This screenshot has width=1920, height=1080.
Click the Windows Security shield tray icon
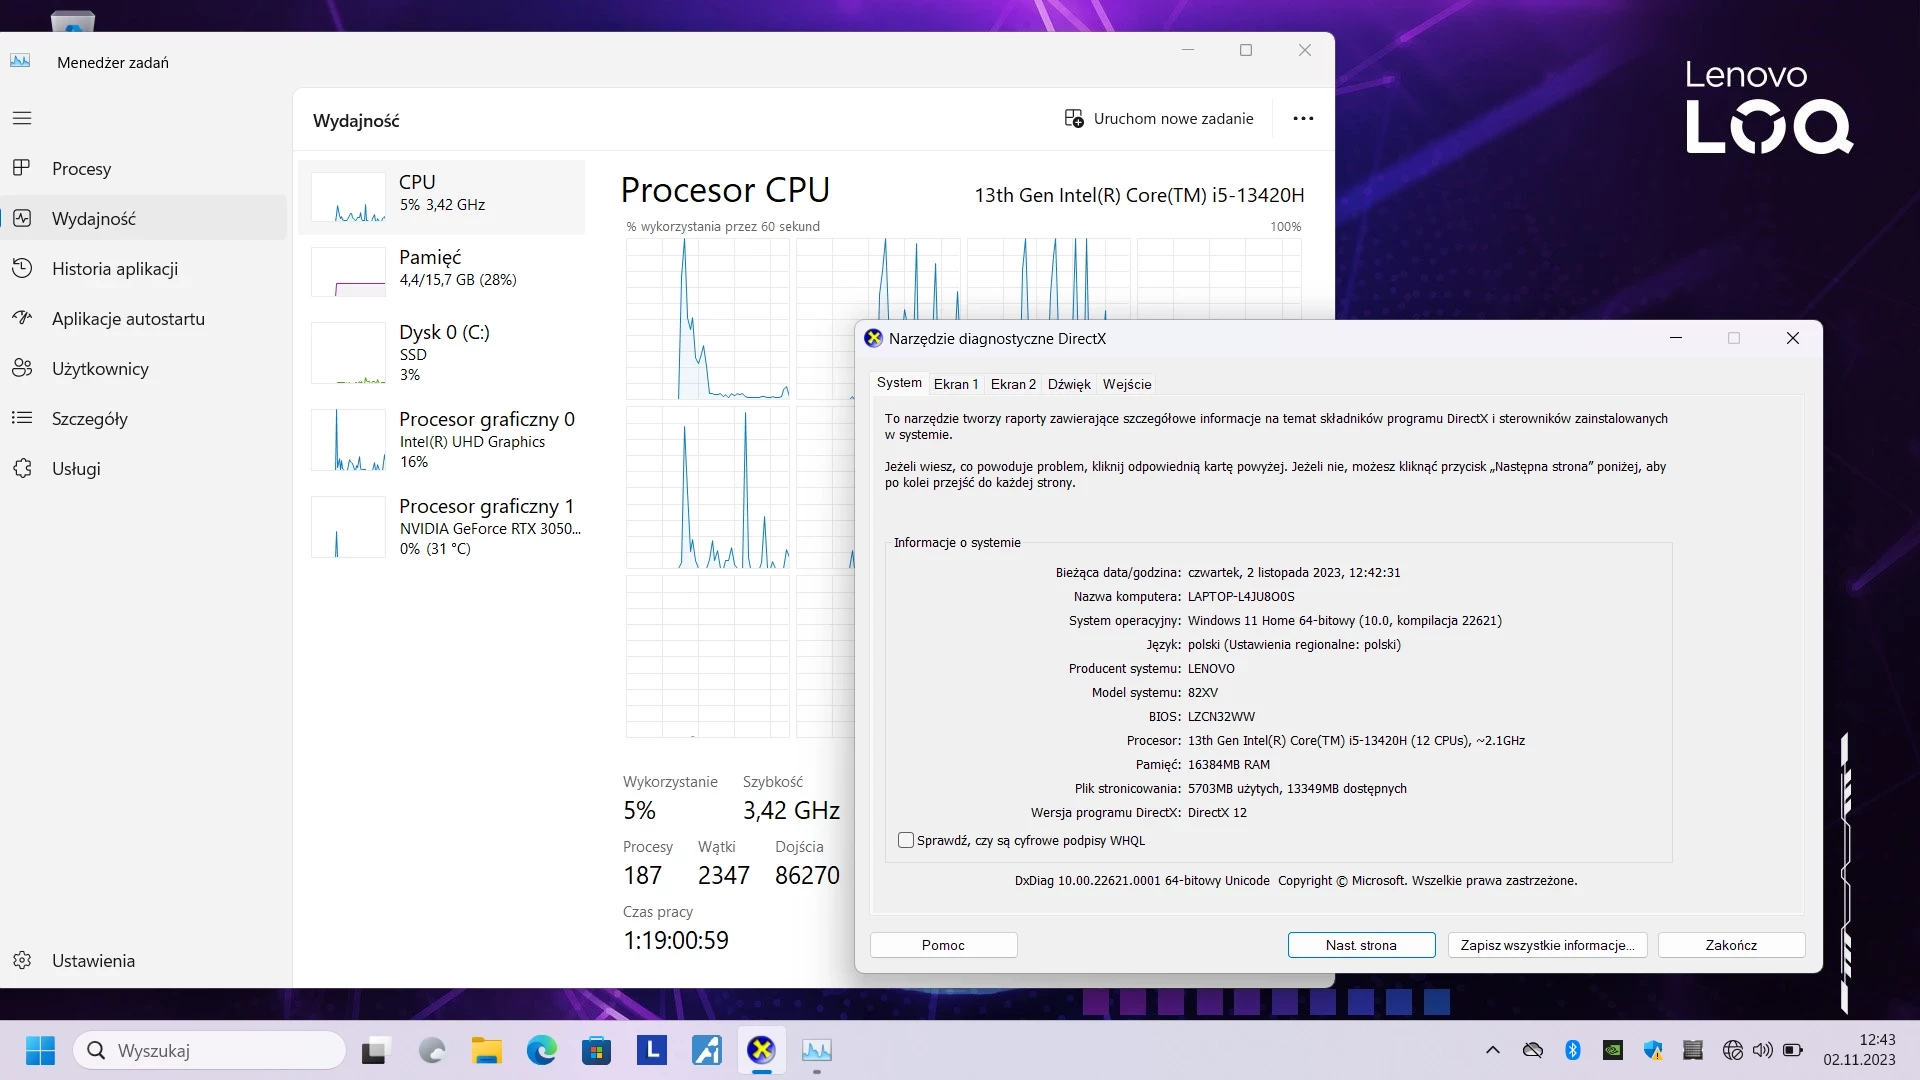pyautogui.click(x=1653, y=1050)
